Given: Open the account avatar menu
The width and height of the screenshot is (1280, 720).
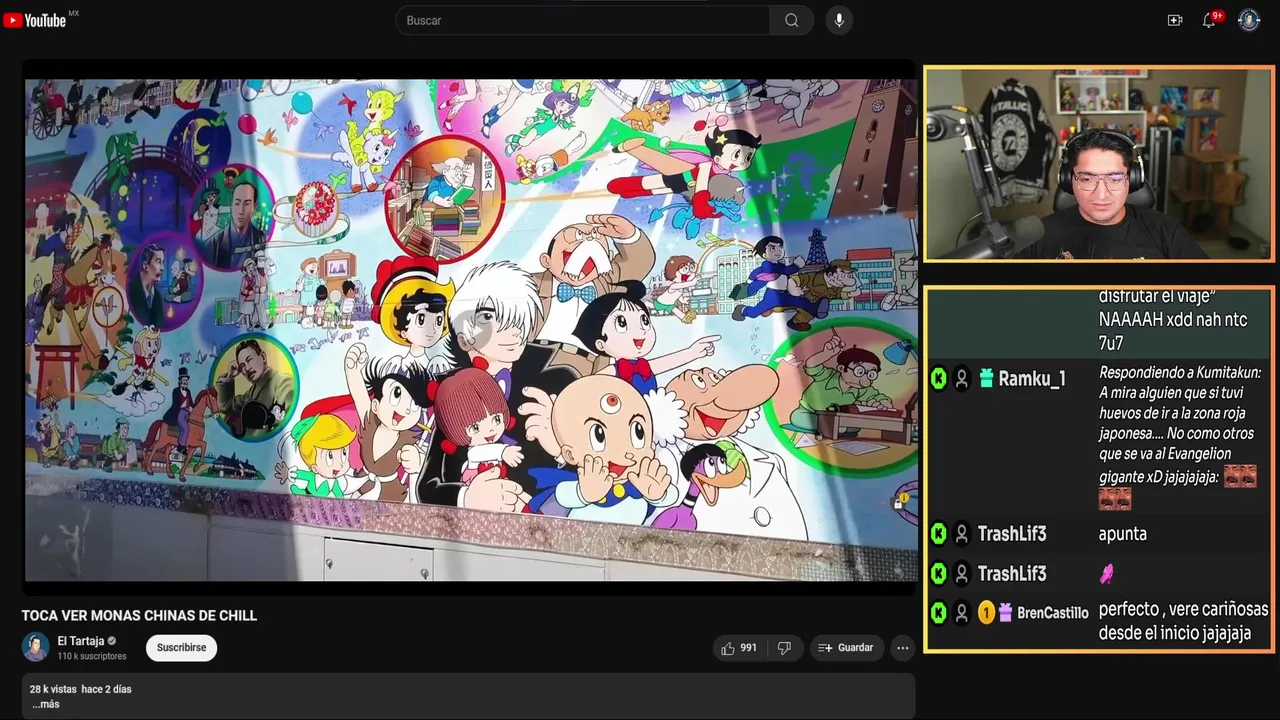Looking at the screenshot, I should 1249,20.
